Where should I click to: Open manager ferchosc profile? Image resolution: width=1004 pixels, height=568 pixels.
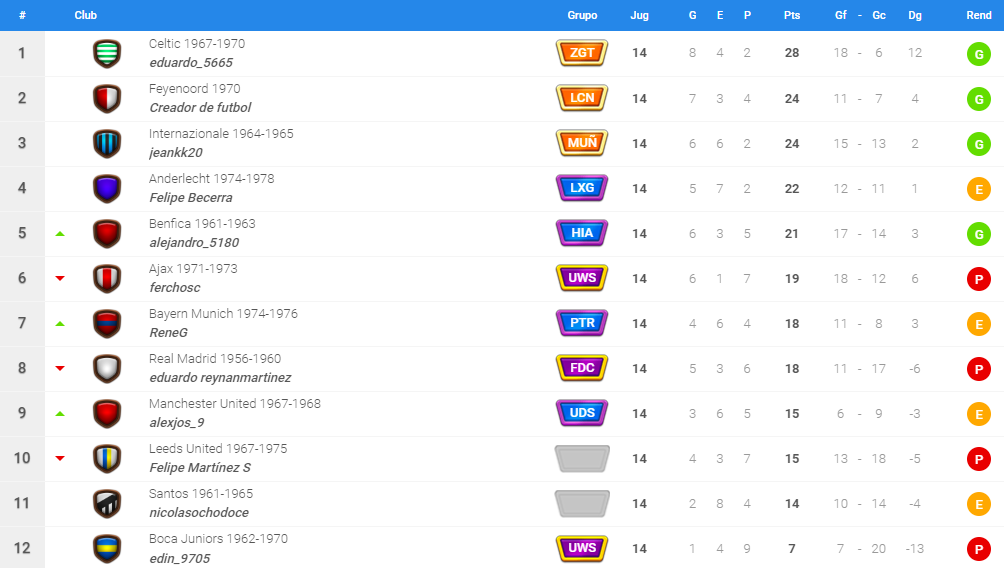[x=175, y=288]
